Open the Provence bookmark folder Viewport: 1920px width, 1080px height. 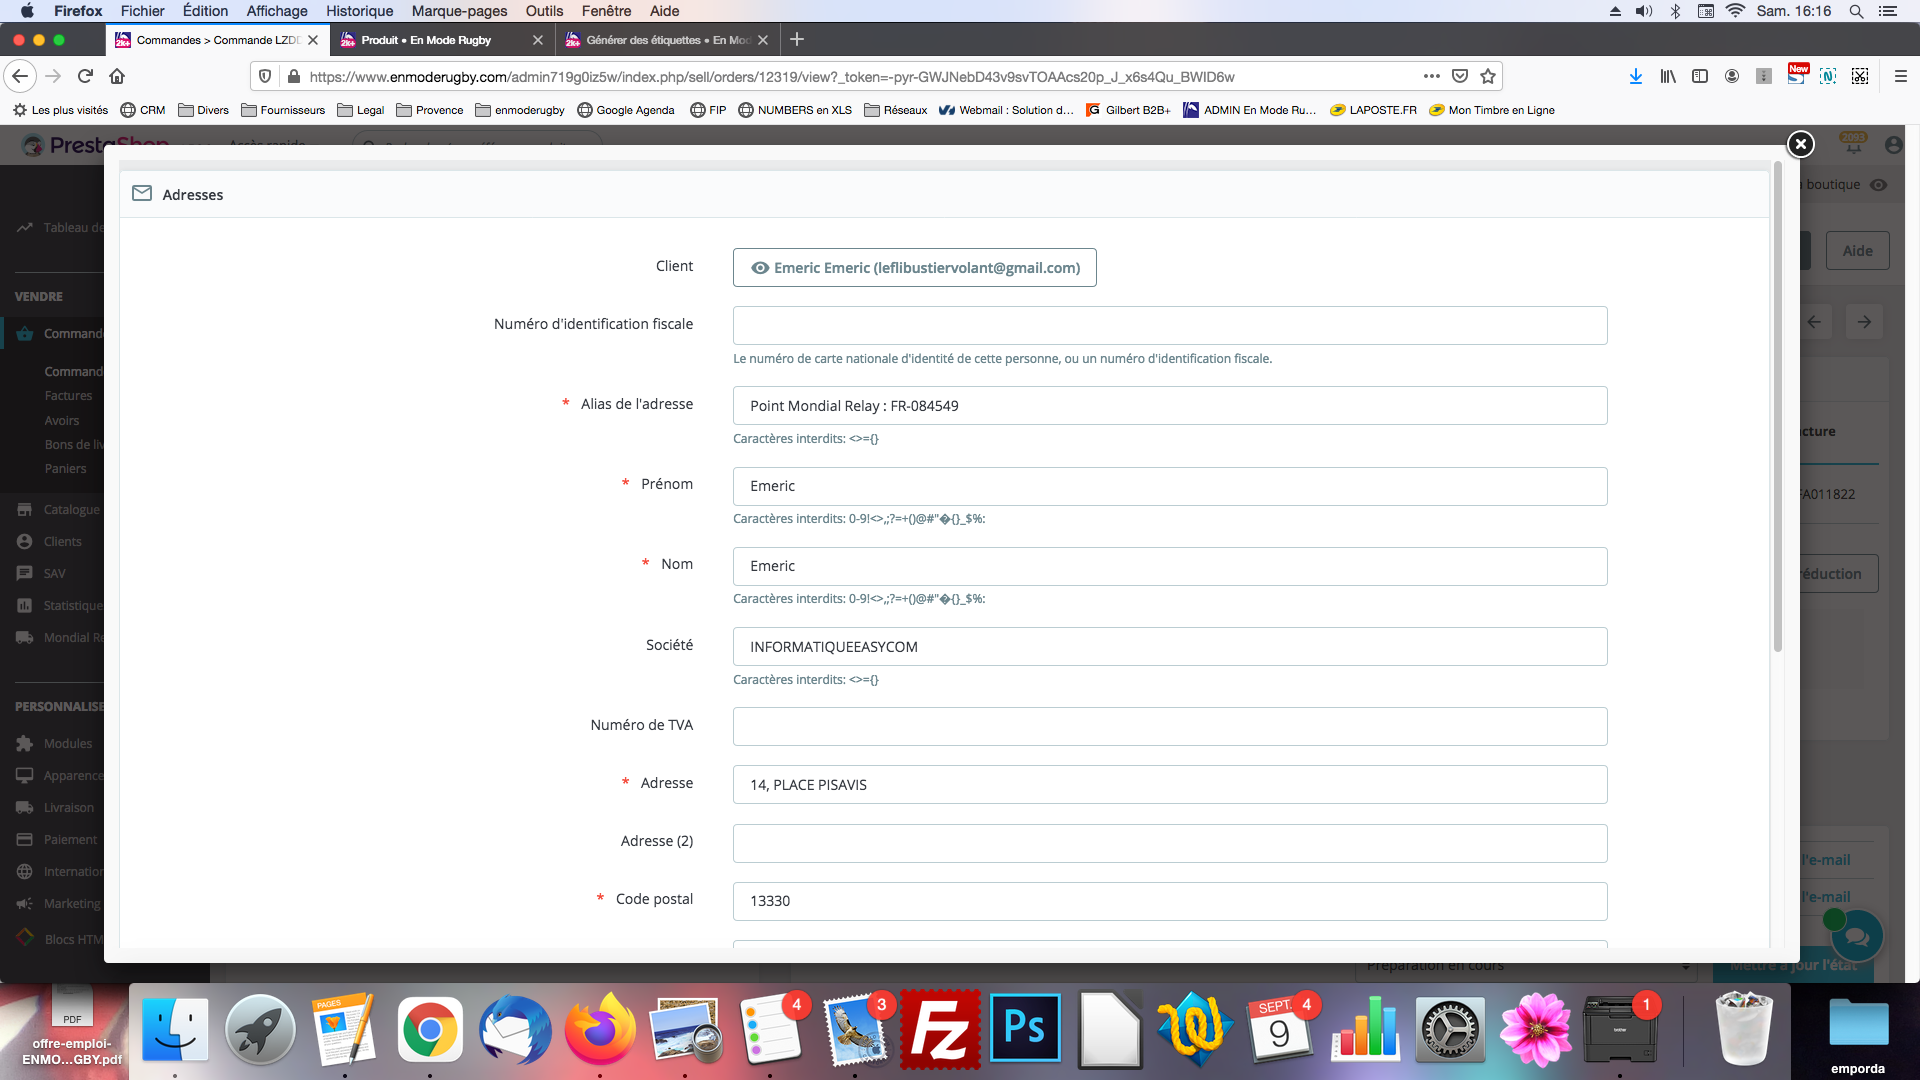point(430,110)
